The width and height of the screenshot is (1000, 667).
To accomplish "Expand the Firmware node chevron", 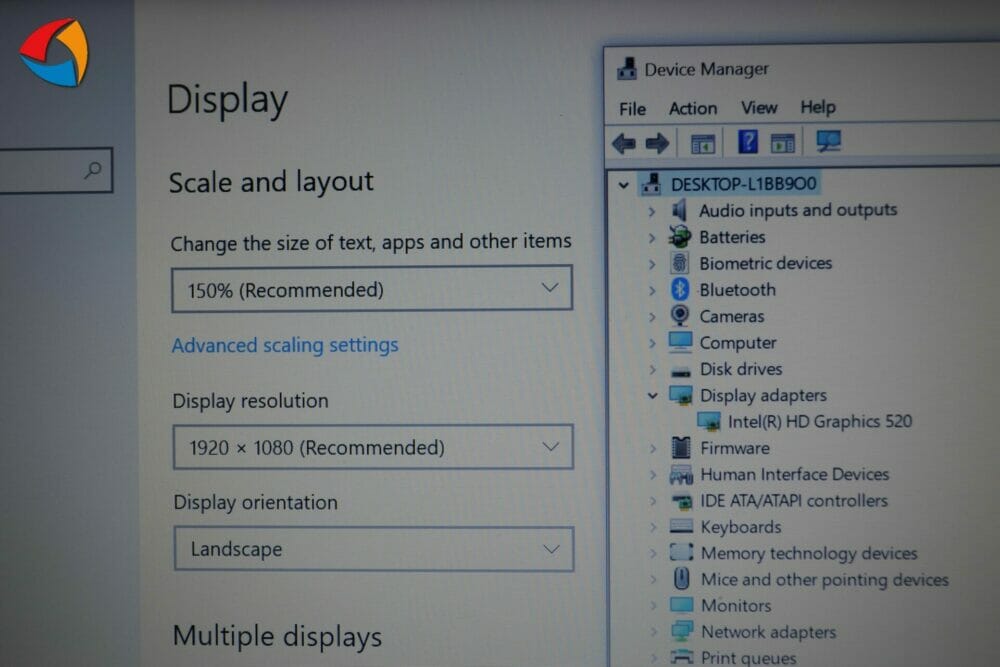I will 653,449.
